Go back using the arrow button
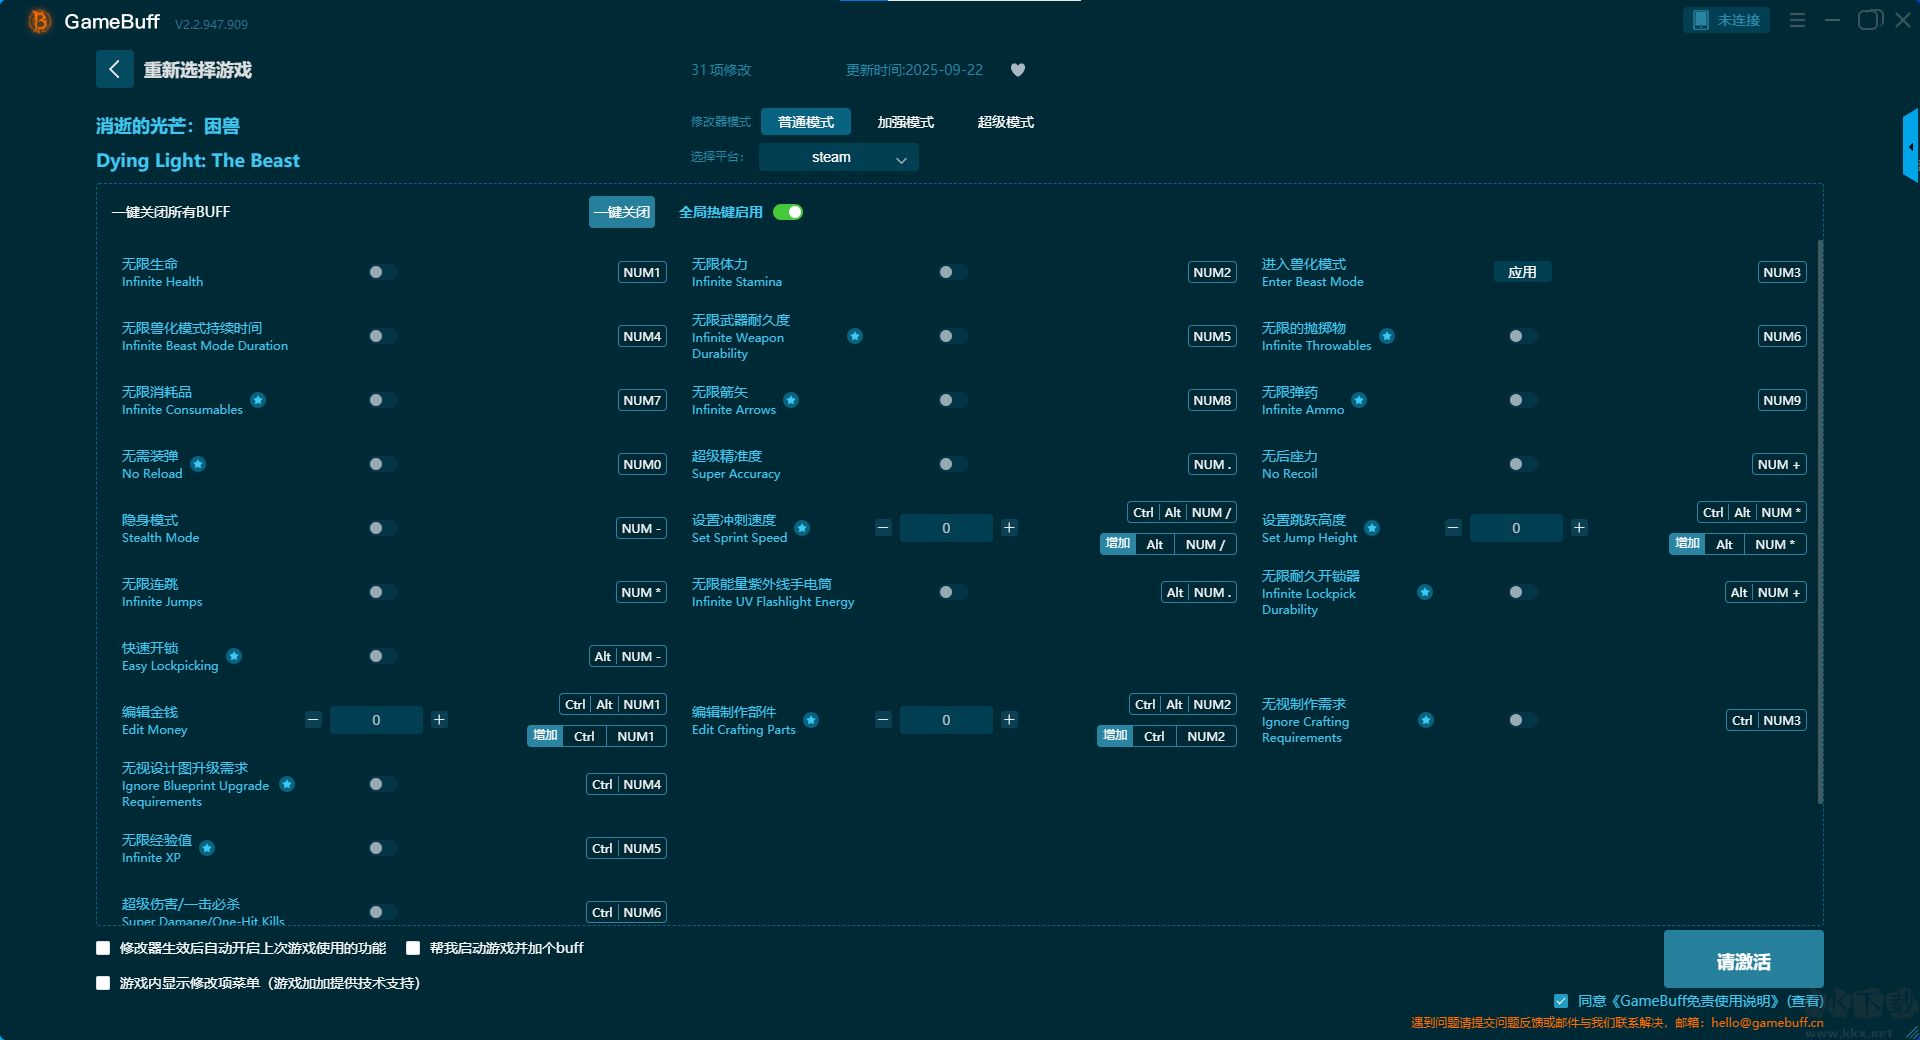This screenshot has height=1040, width=1920. tap(114, 69)
